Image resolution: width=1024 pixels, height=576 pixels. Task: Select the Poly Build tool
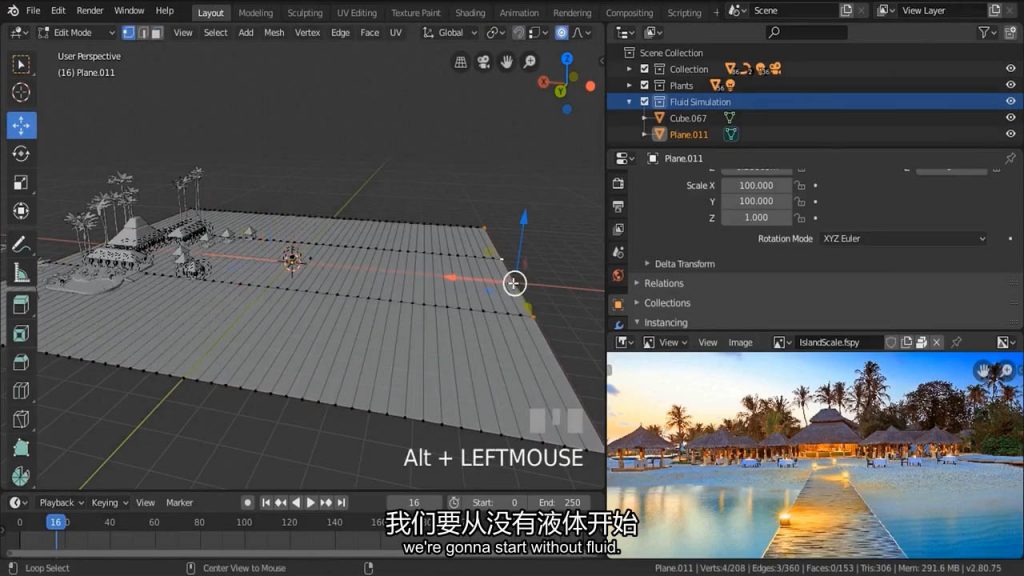coord(21,448)
